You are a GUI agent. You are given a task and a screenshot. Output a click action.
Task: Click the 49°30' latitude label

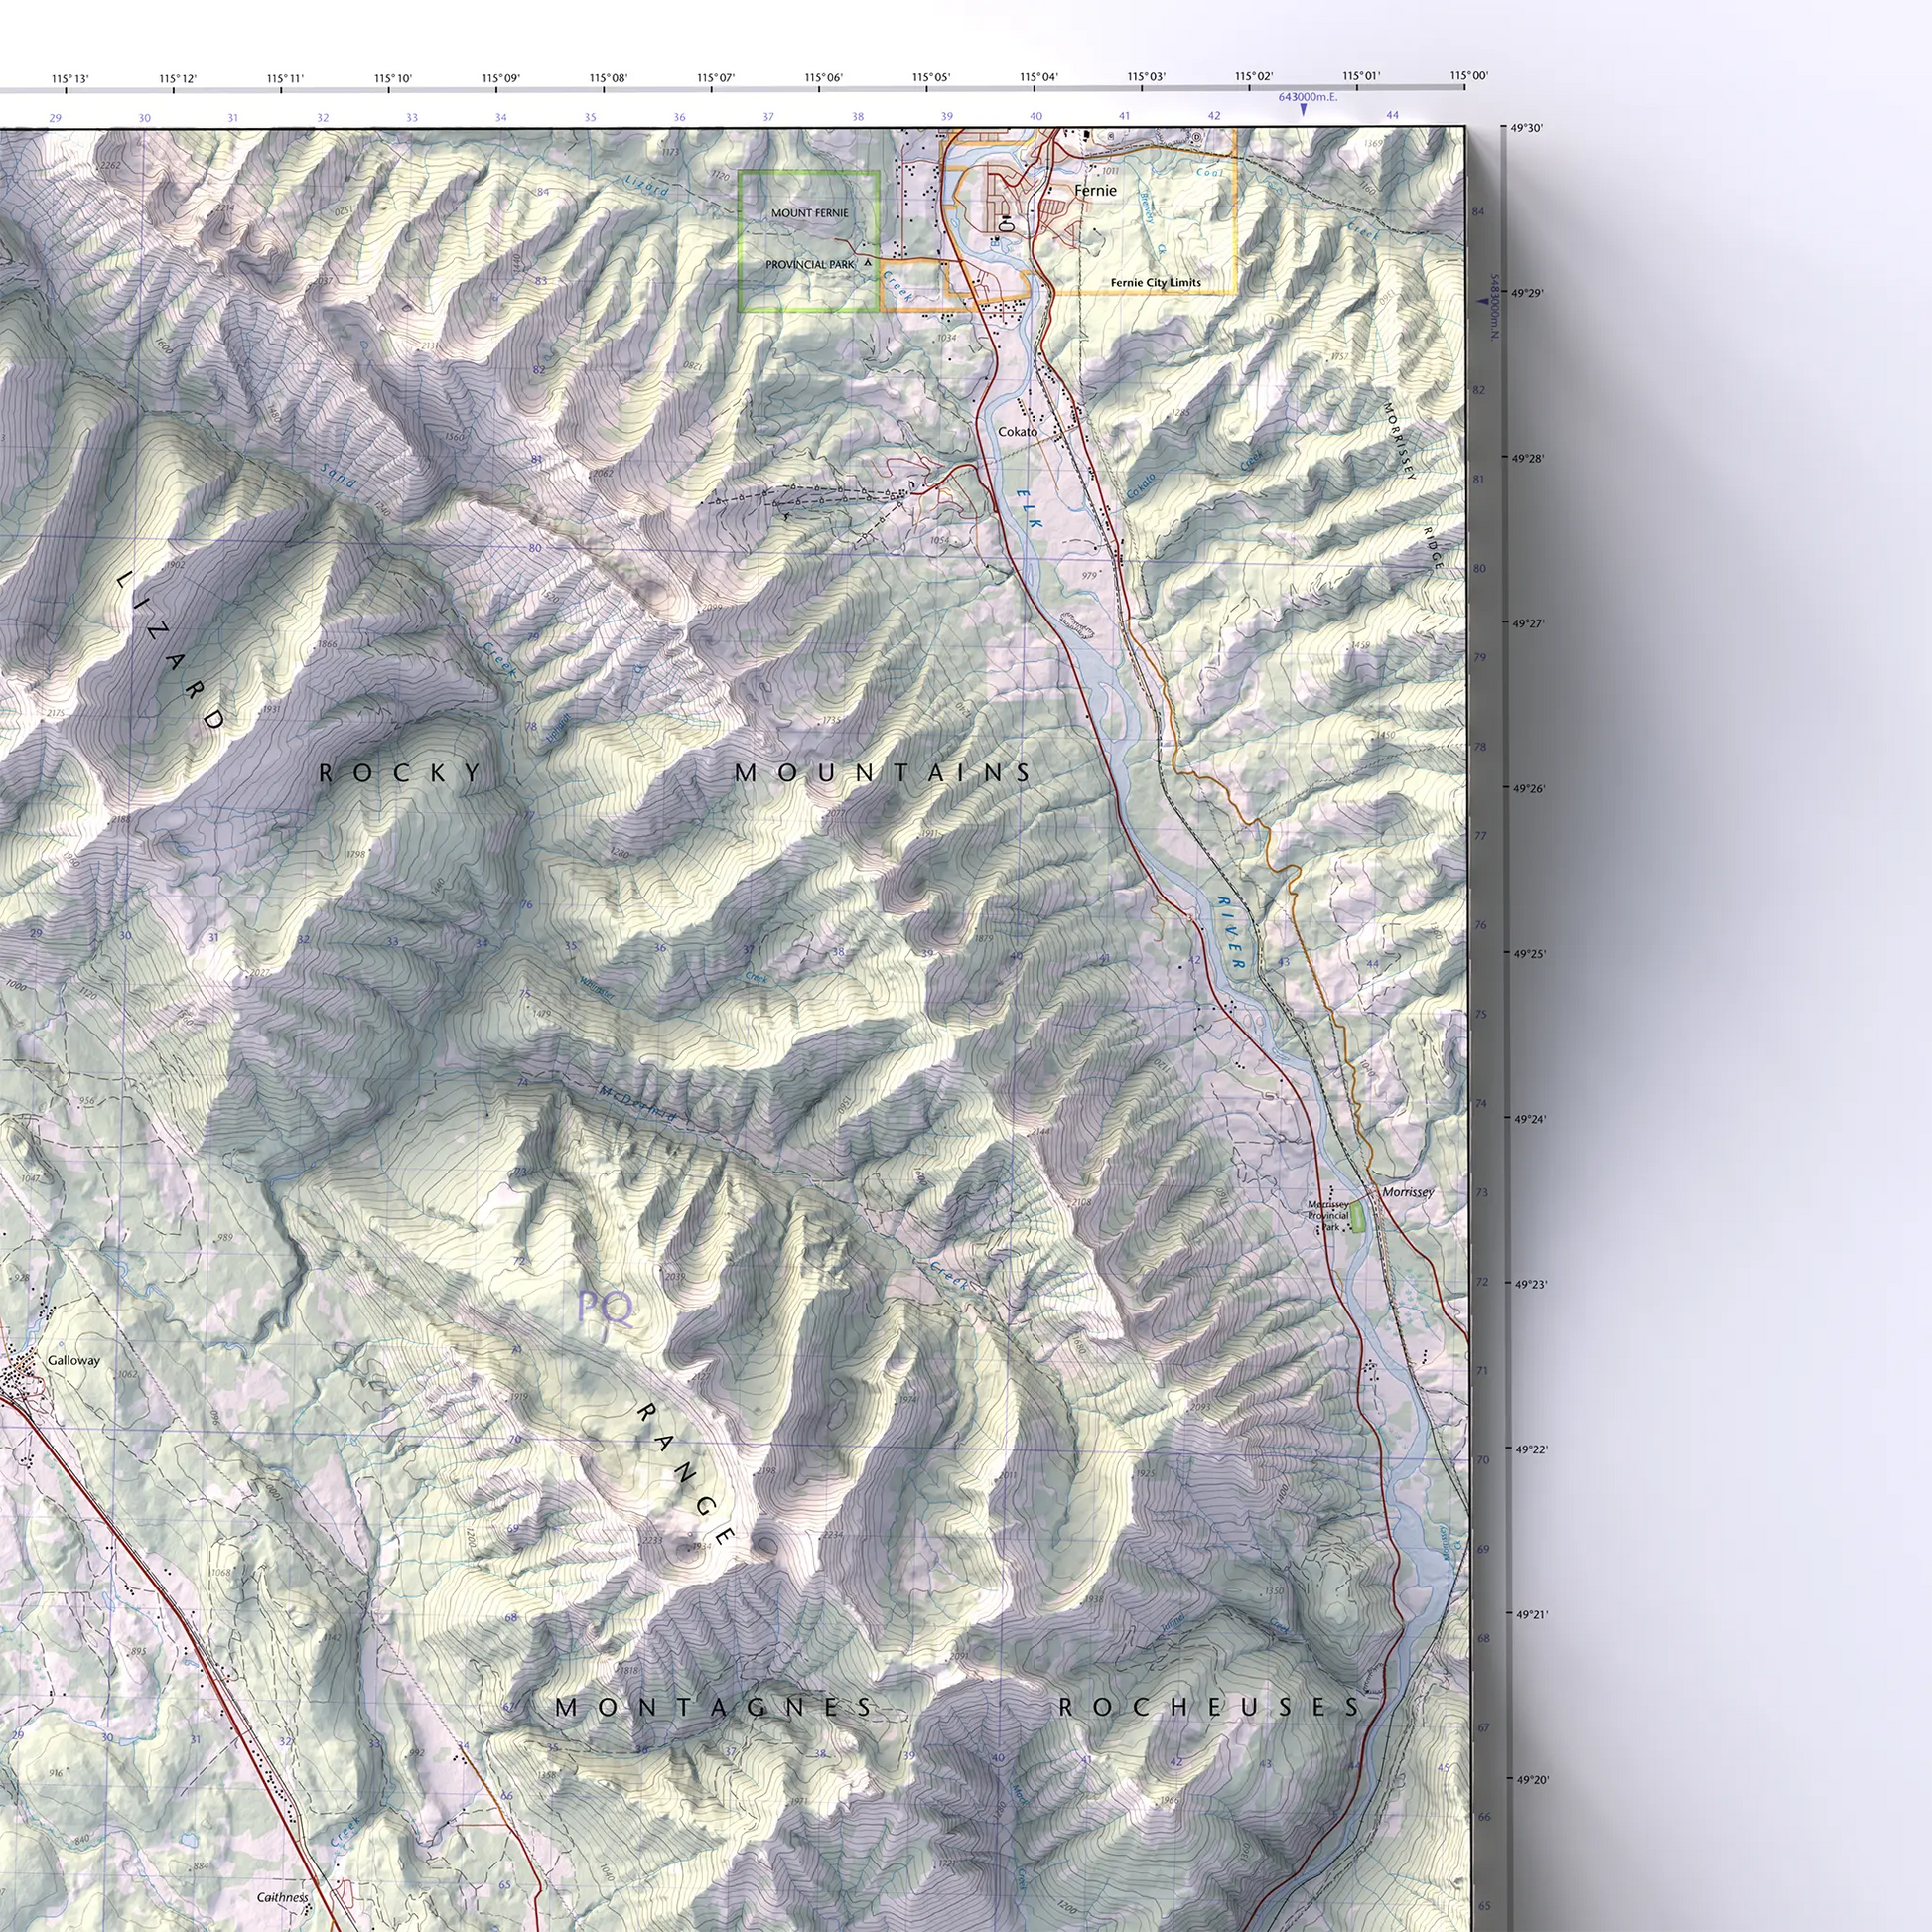click(1526, 128)
